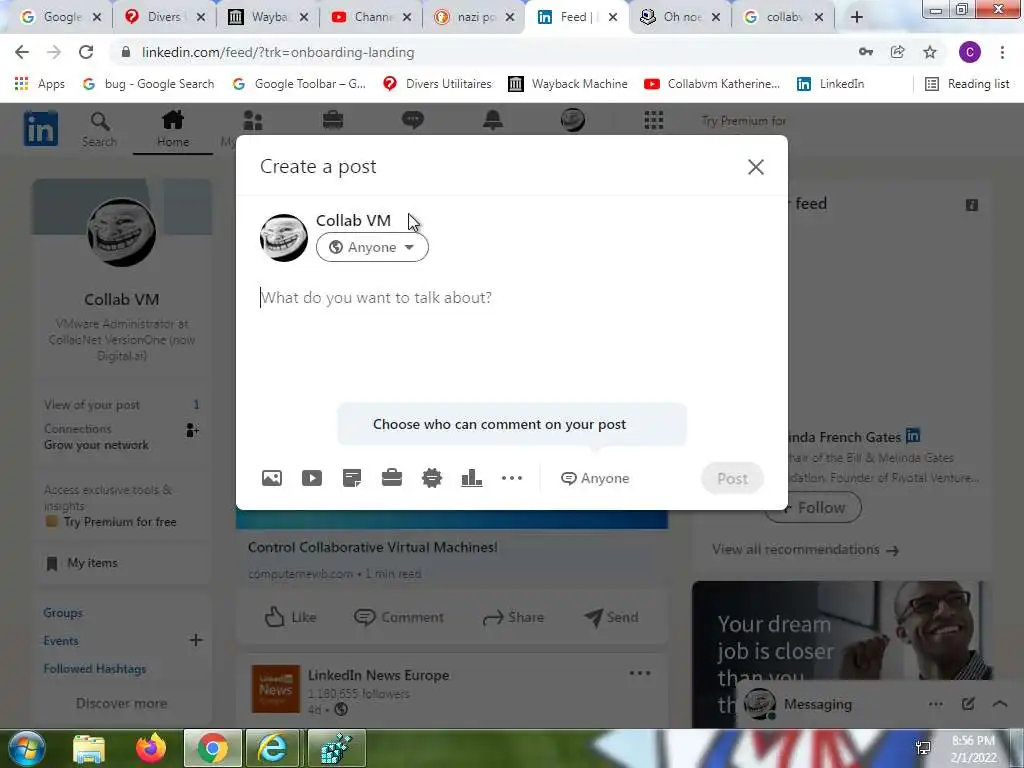Click View all recommendations link
Viewport: 1024px width, 768px height.
[x=805, y=550]
